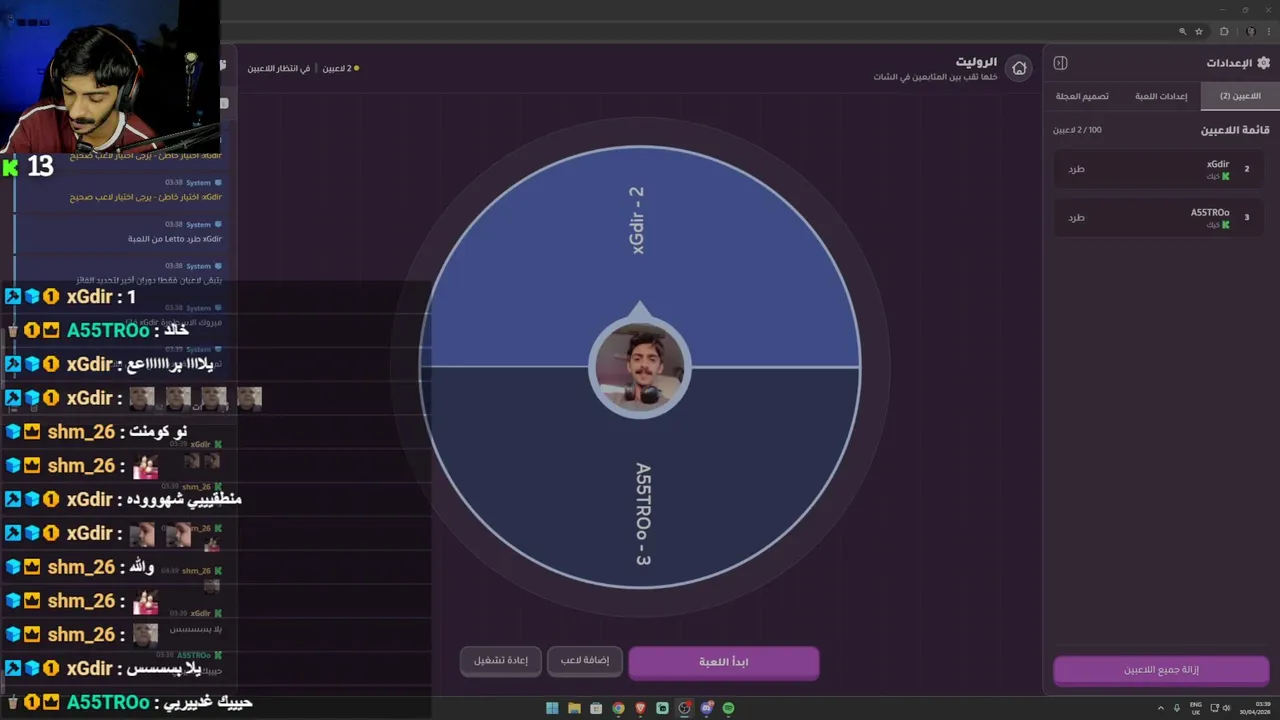1280x720 pixels.
Task: Click the xGdir name in the player list
Action: (x=1217, y=164)
